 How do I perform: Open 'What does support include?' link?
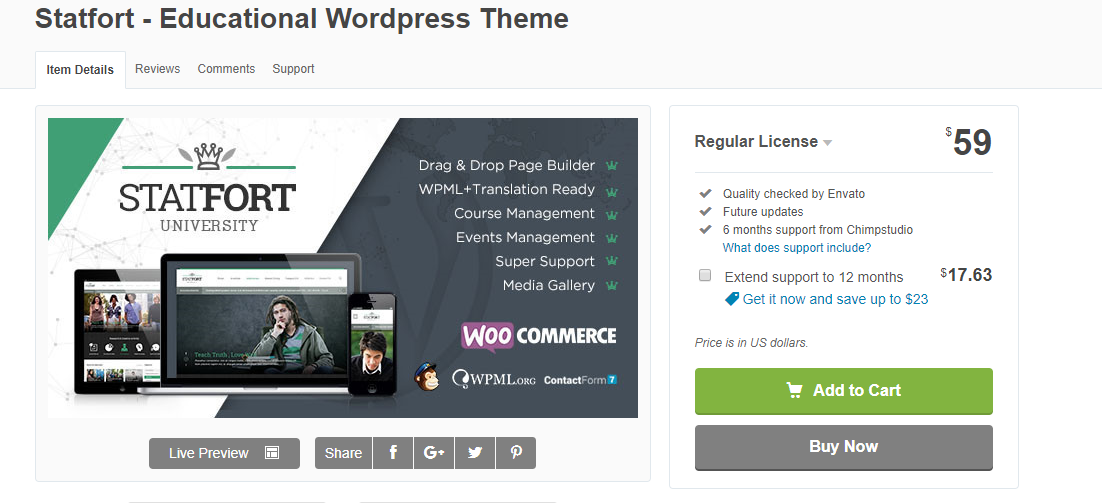(796, 248)
